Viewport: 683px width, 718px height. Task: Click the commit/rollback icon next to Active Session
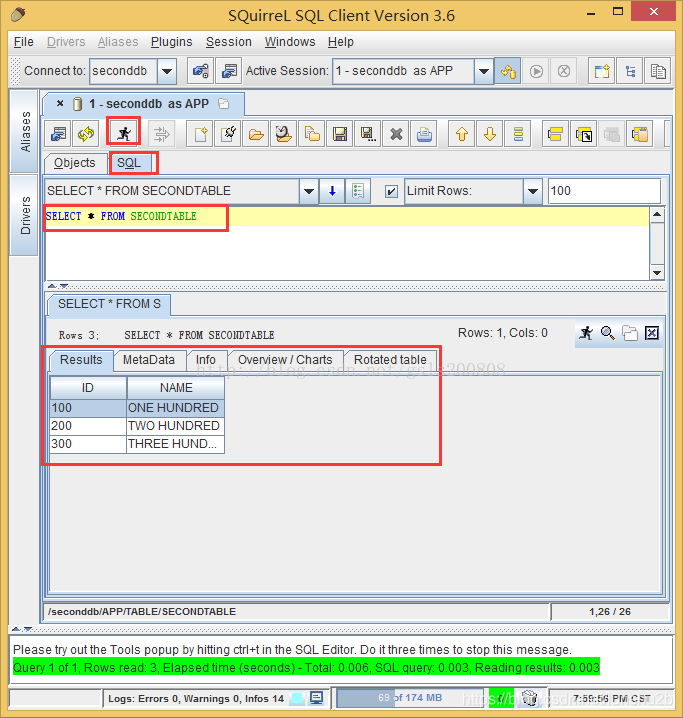point(508,71)
